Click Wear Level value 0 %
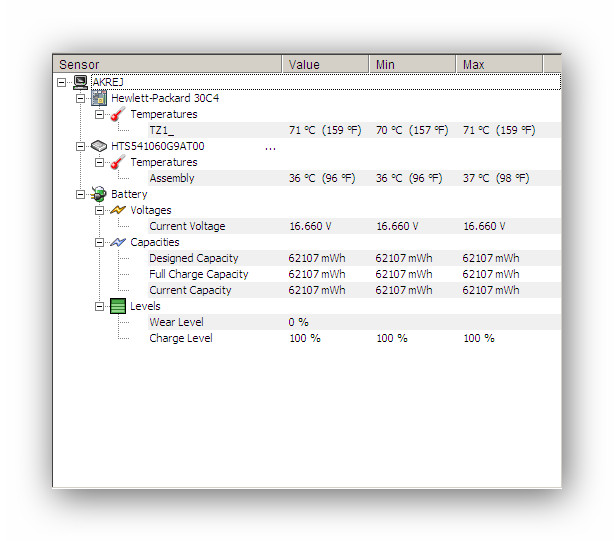Viewport: 614px width, 541px height. pyautogui.click(x=298, y=322)
